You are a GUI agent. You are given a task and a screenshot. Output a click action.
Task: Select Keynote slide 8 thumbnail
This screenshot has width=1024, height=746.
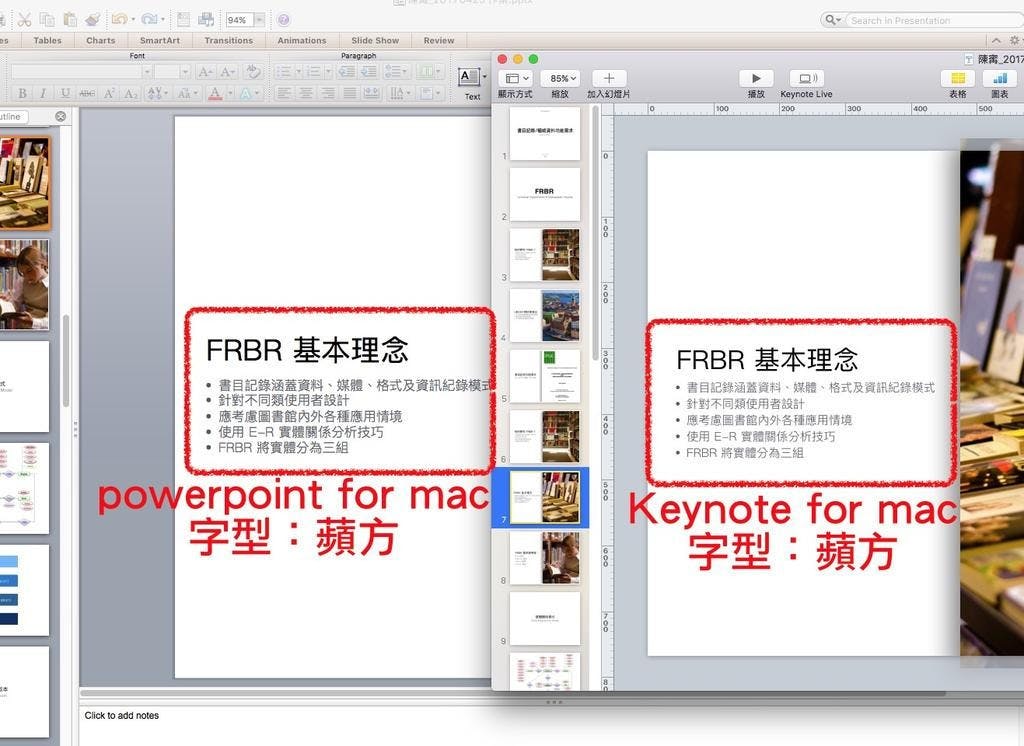545,557
